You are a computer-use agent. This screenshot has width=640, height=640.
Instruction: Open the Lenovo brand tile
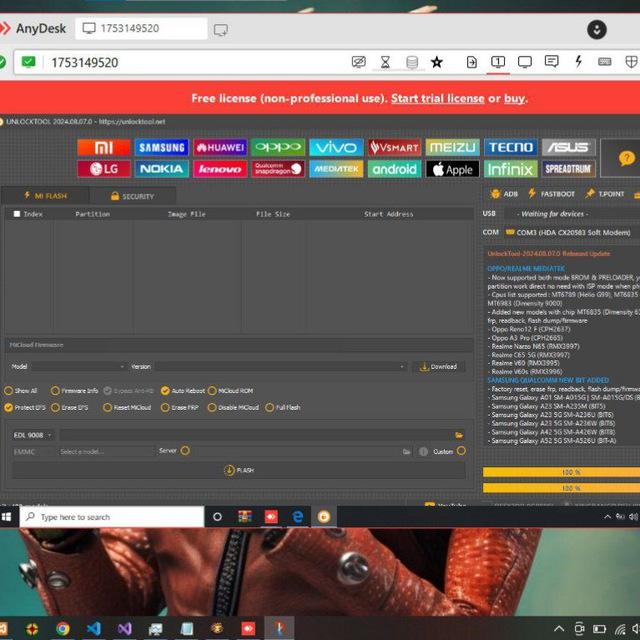point(220,169)
